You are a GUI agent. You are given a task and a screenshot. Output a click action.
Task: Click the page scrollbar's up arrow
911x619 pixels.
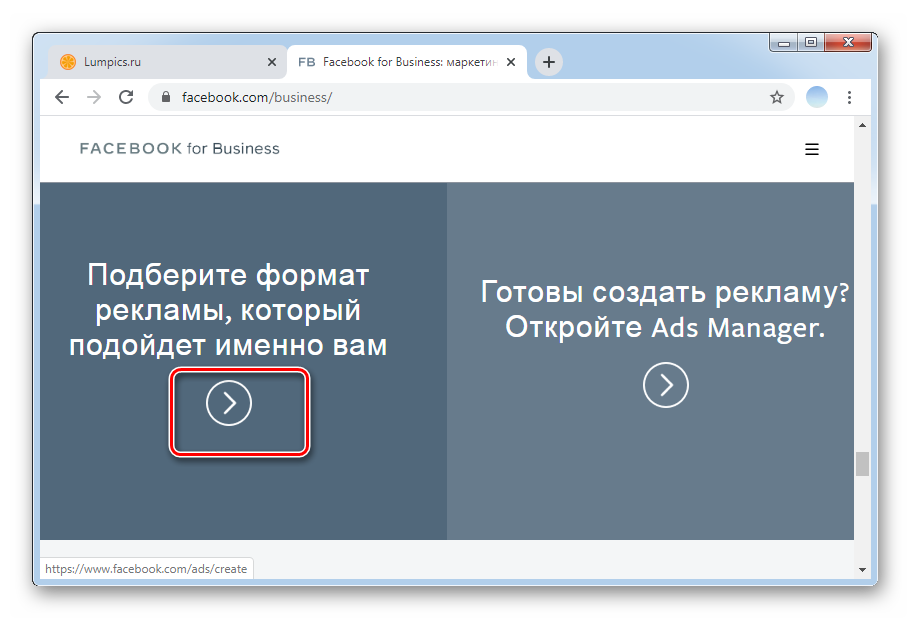862,124
